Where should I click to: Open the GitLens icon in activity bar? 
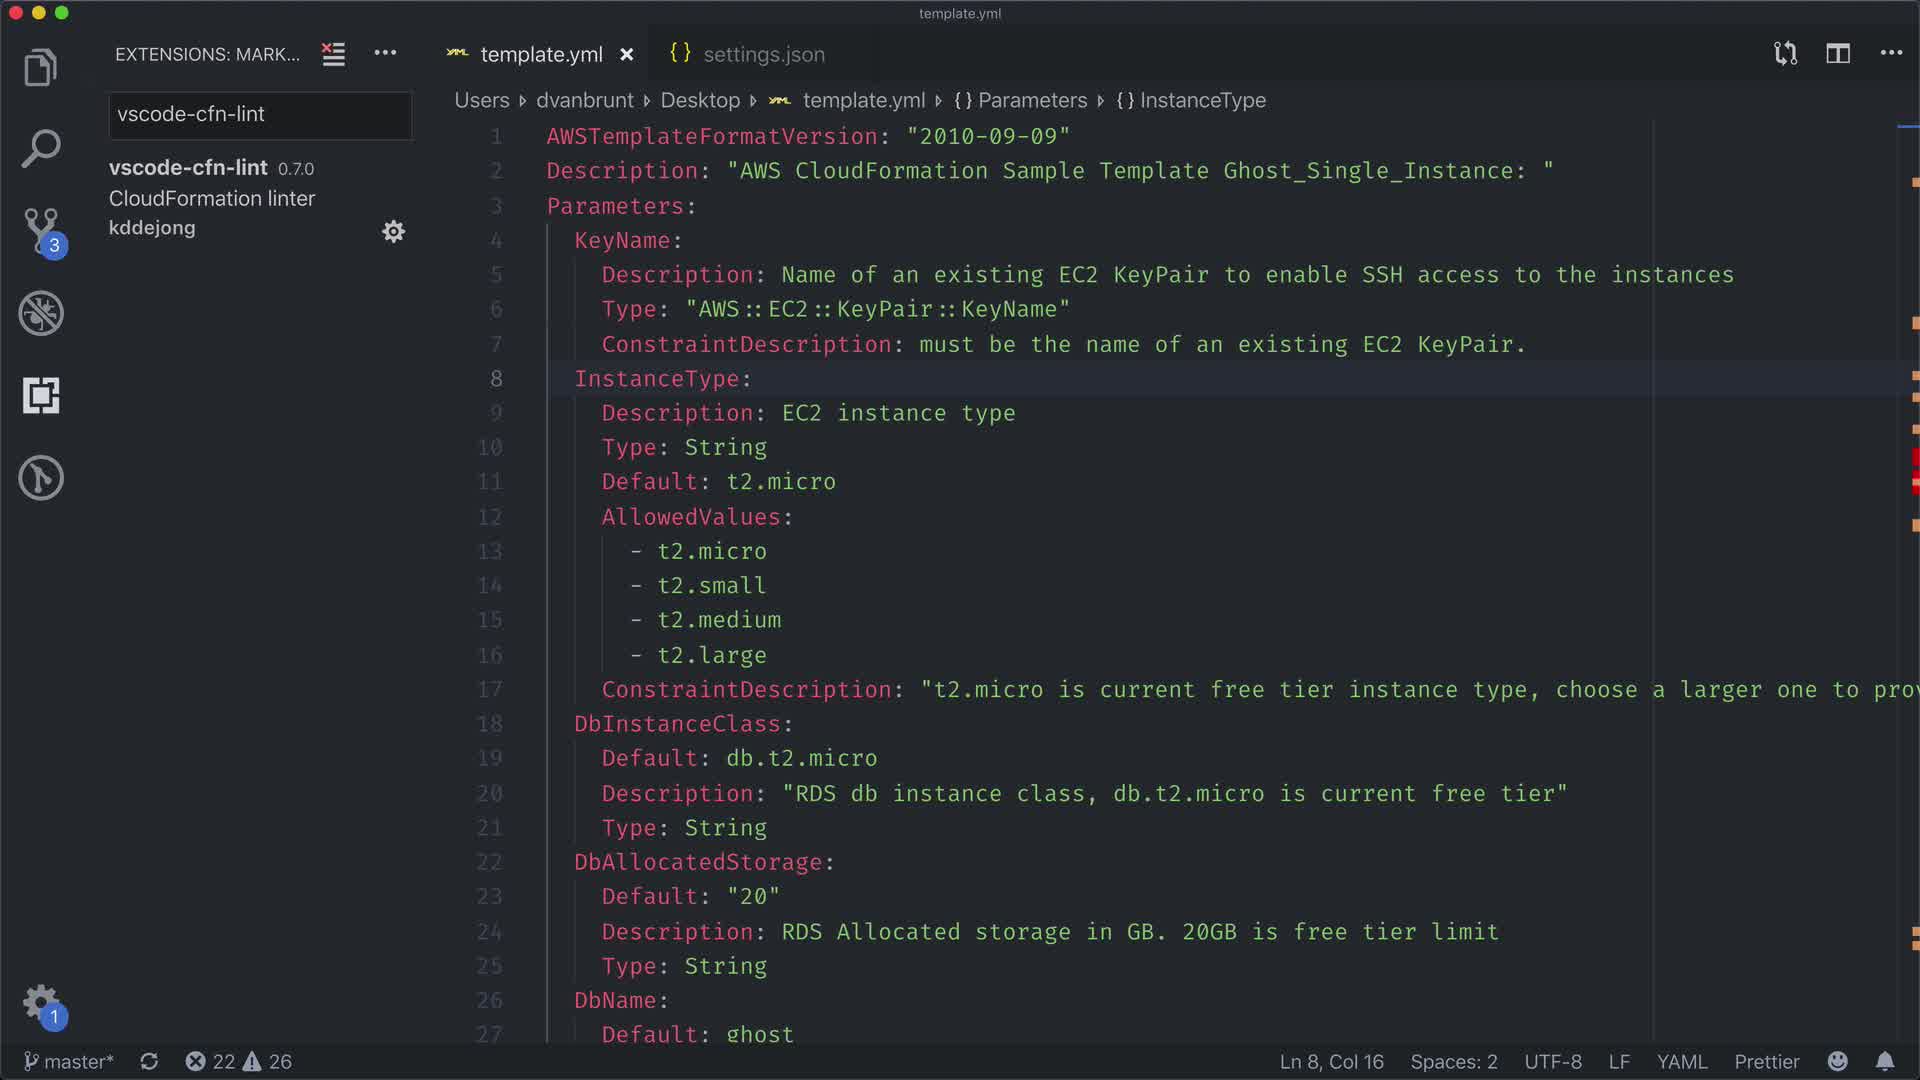pyautogui.click(x=41, y=478)
